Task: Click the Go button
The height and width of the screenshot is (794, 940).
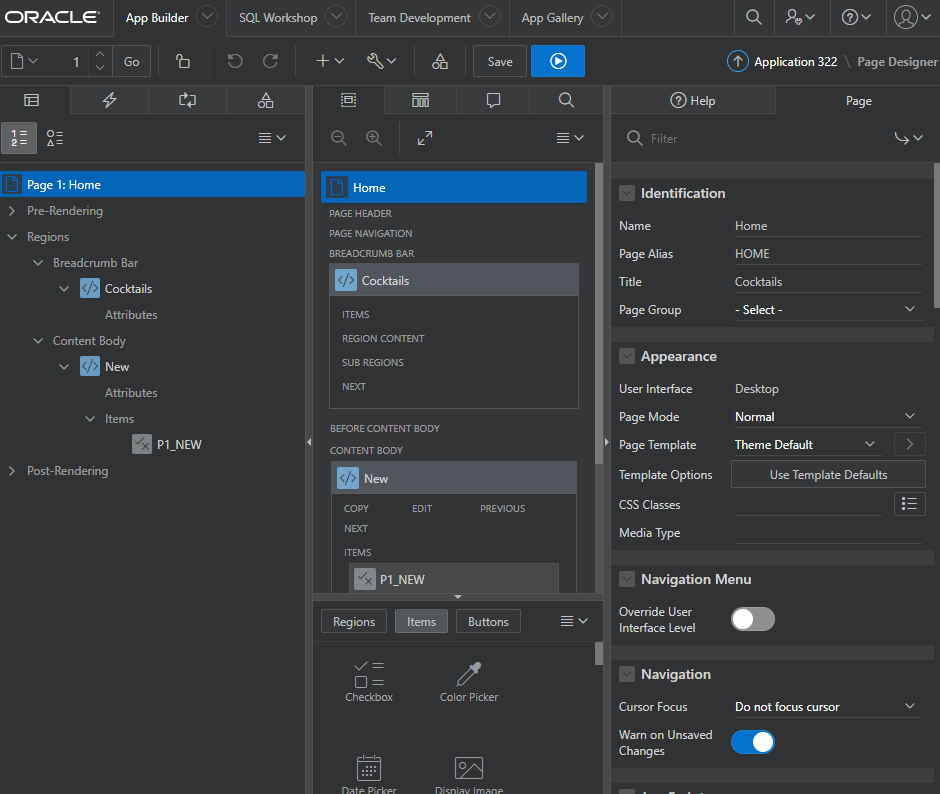Action: pyautogui.click(x=131, y=61)
